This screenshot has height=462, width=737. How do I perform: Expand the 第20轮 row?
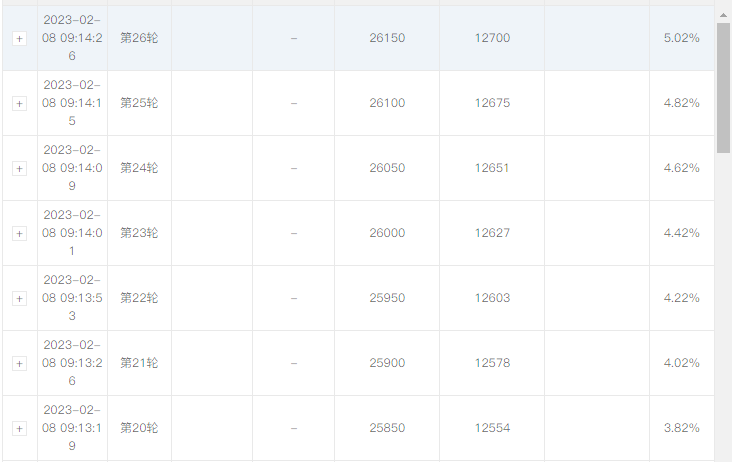19,429
